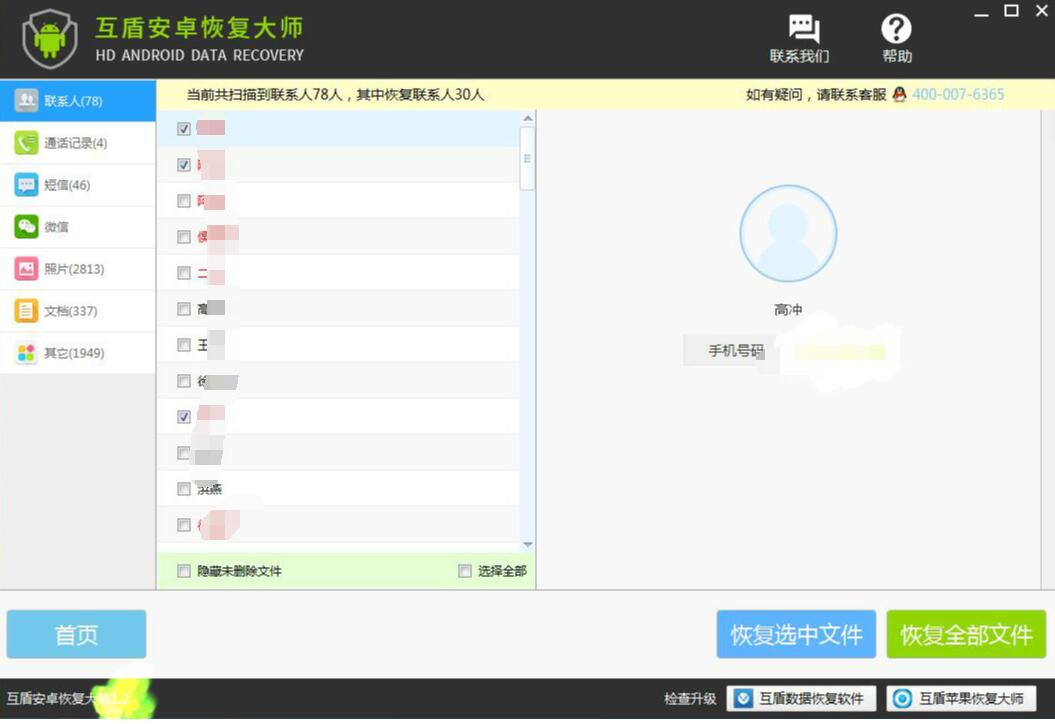Click the HD ANDROID DATA RECOVERY title text
Image resolution: width=1055 pixels, height=724 pixels.
[199, 55]
